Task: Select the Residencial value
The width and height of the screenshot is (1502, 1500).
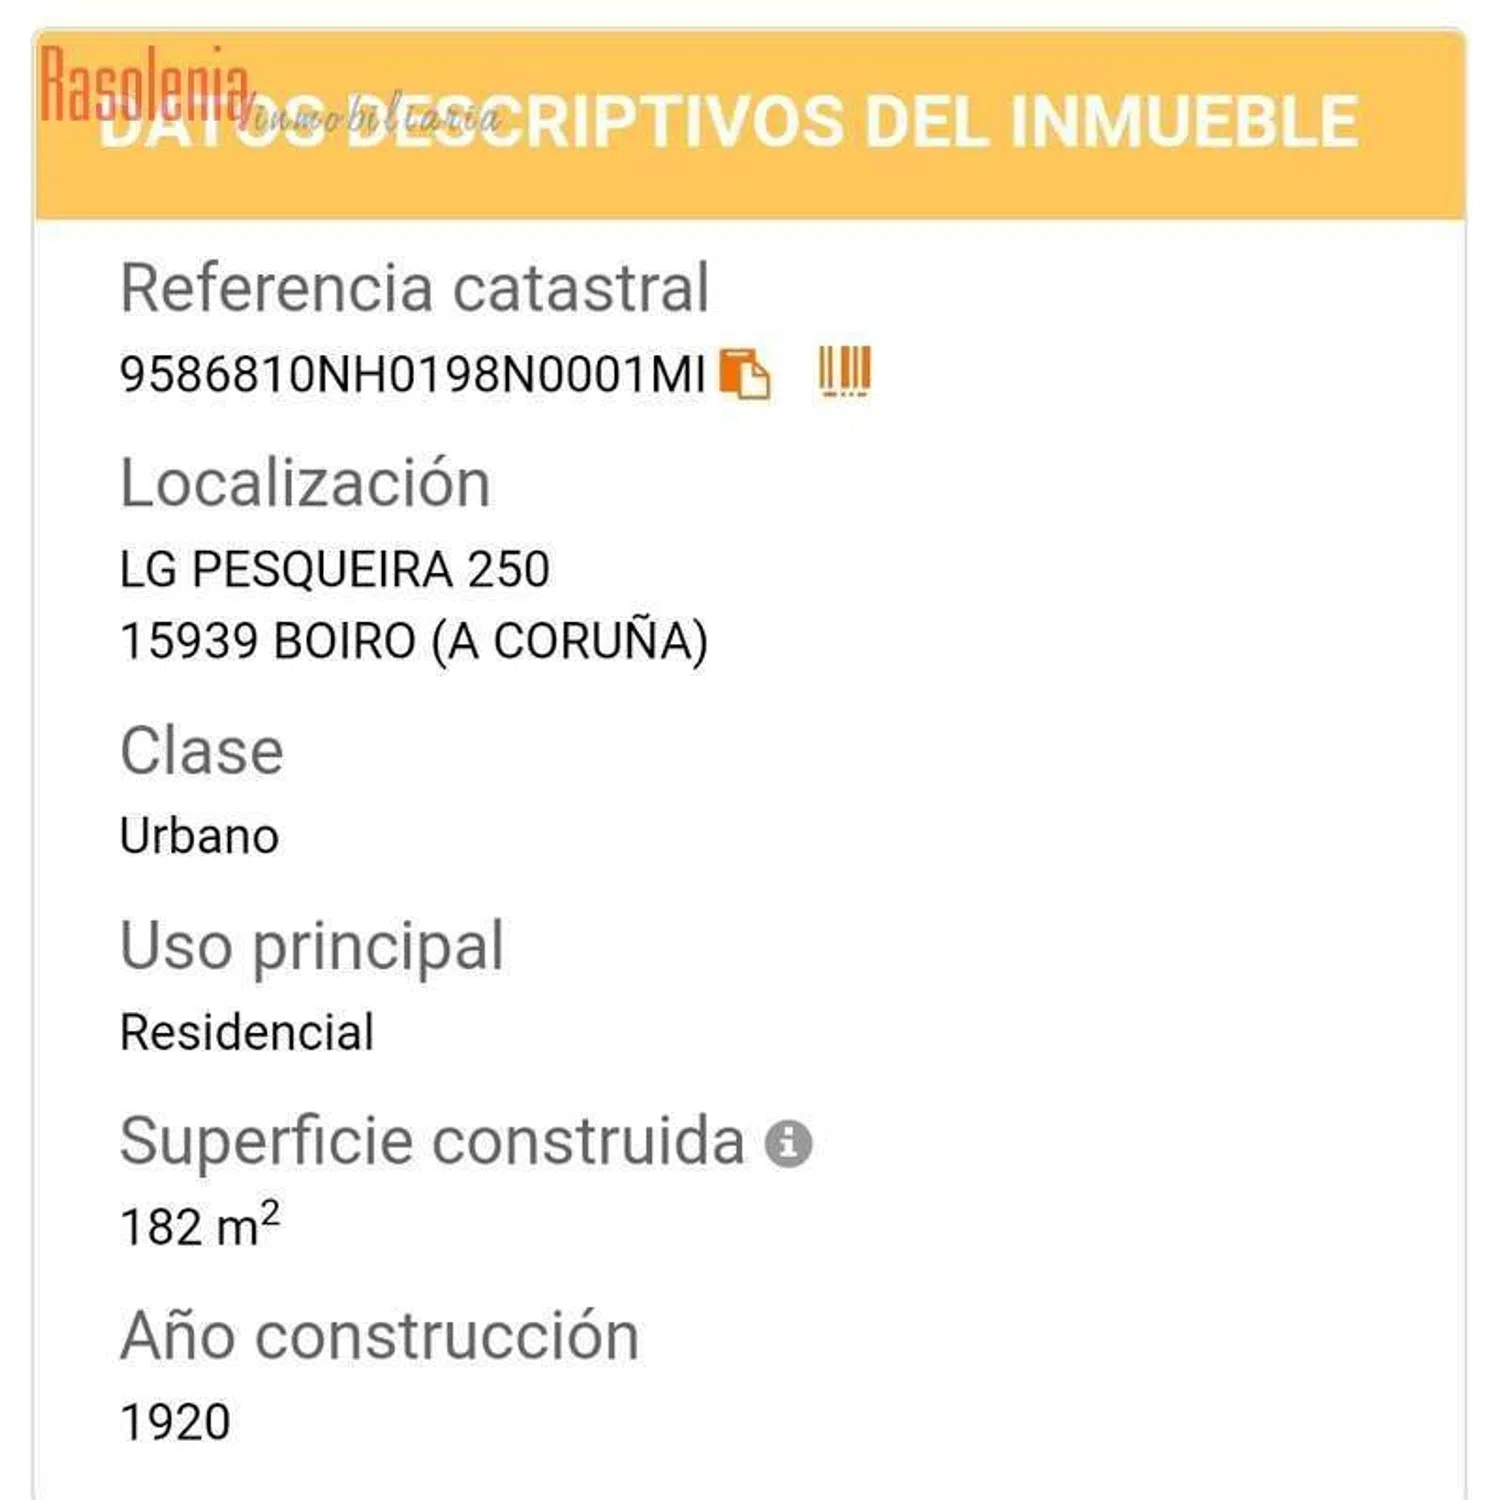Action: [246, 1032]
